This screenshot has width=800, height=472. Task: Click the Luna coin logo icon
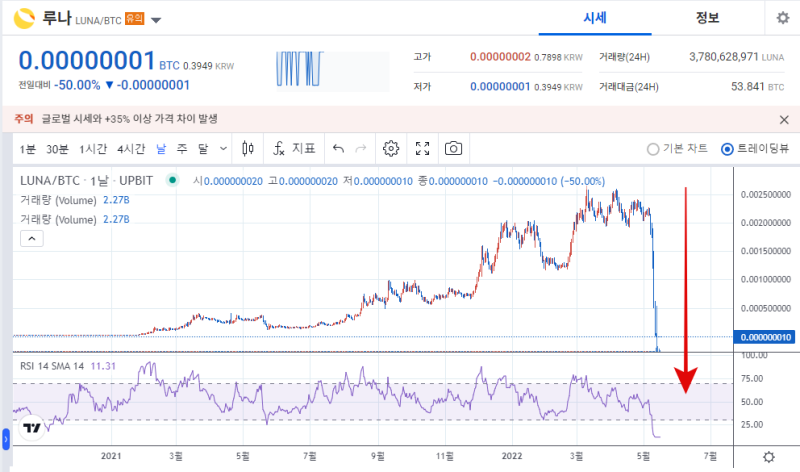pos(24,19)
